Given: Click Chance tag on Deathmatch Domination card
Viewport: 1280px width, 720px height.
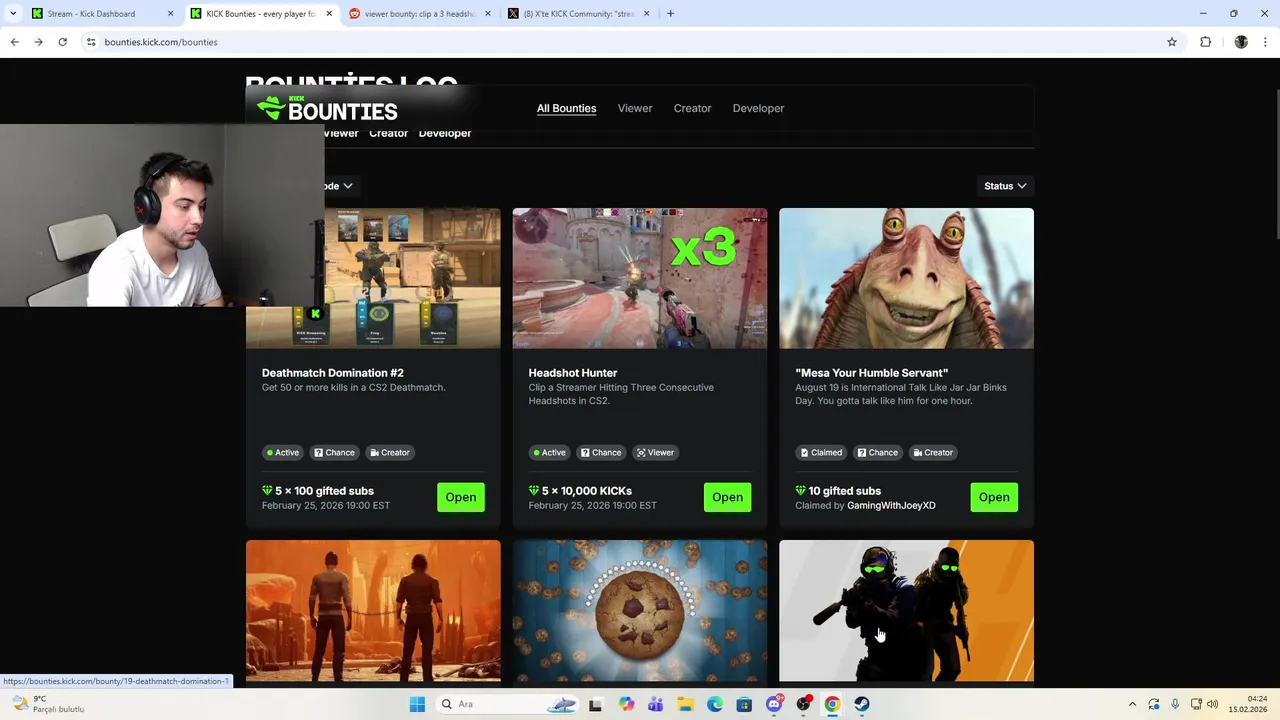Looking at the screenshot, I should click(x=334, y=452).
